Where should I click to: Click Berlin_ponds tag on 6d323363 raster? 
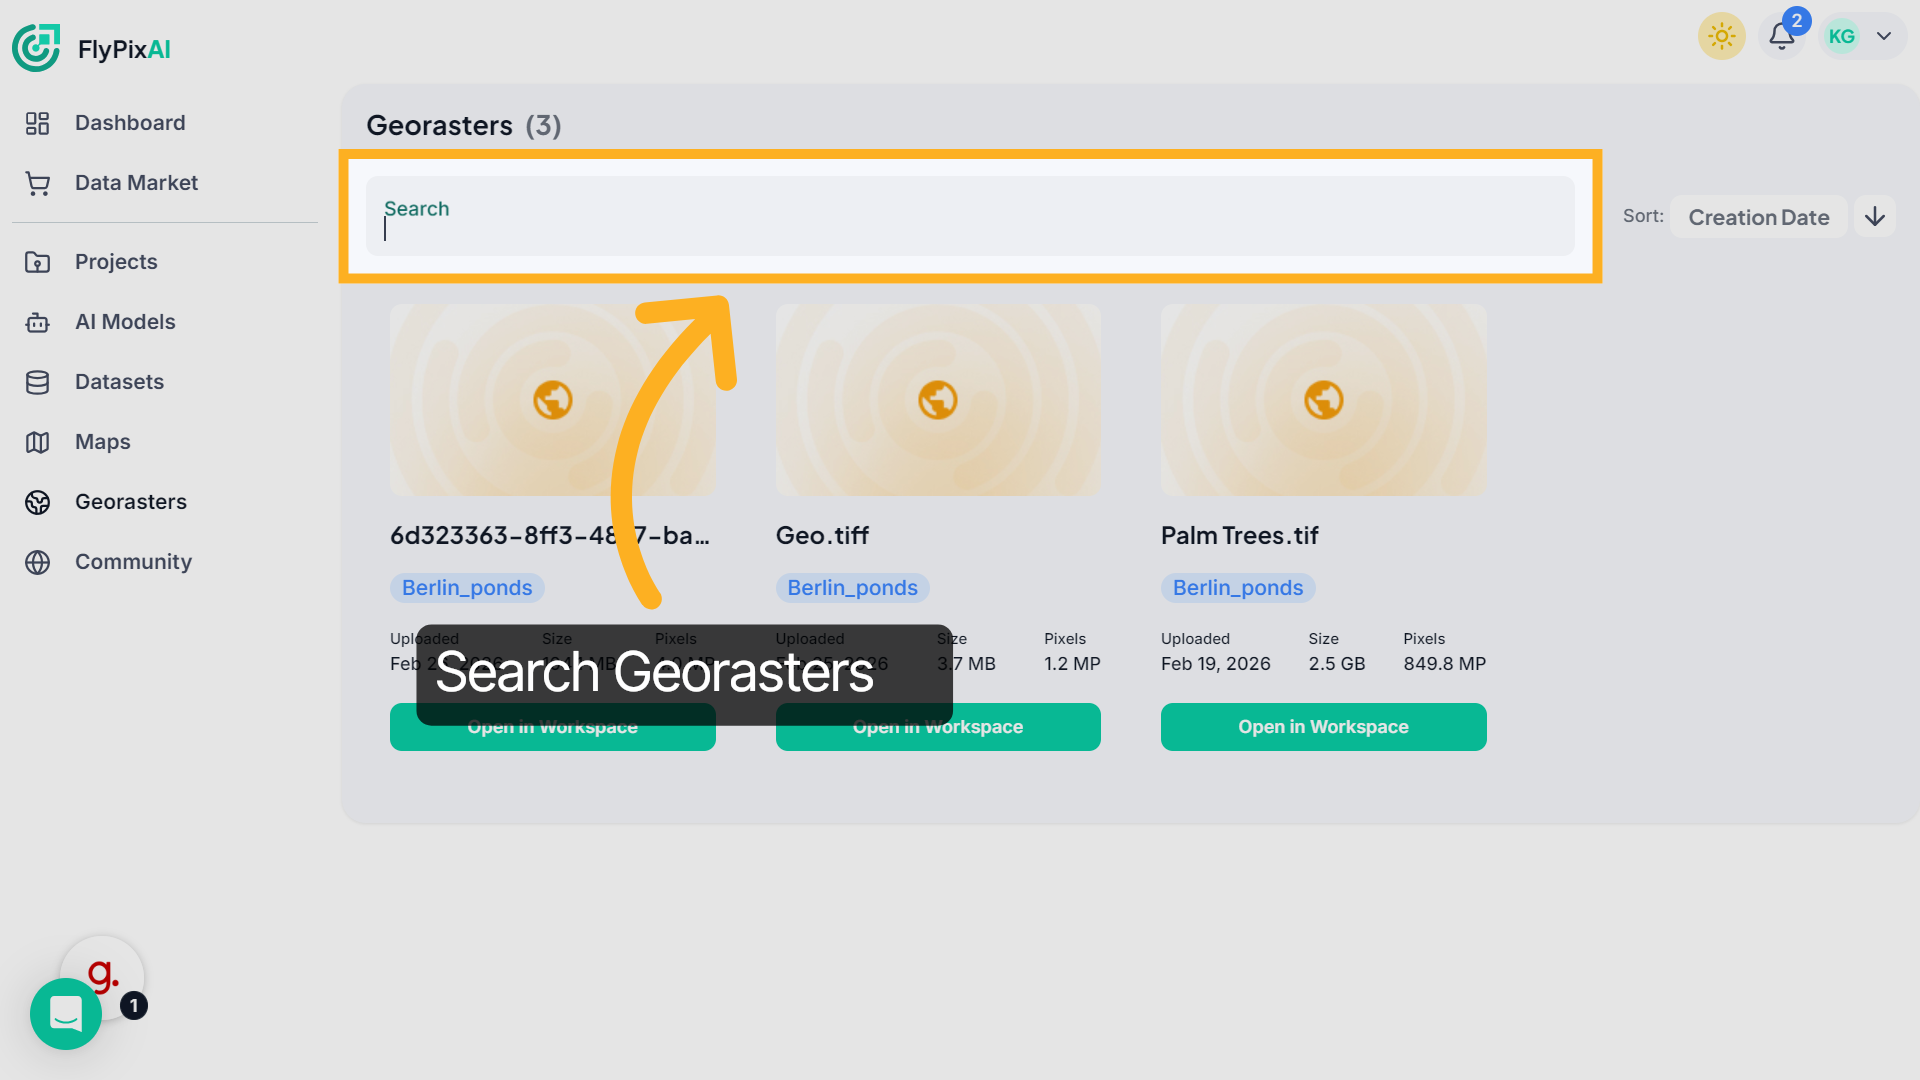467,588
